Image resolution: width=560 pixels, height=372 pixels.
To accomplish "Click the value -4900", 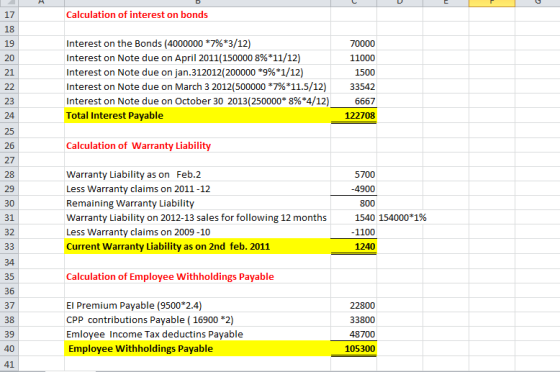I will (x=363, y=189).
